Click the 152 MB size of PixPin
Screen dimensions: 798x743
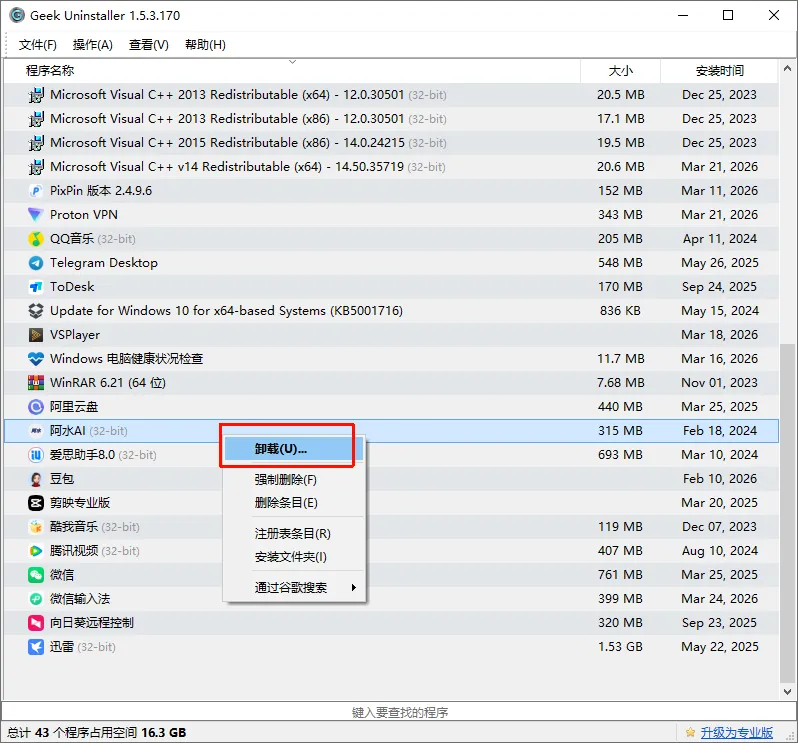[x=620, y=191]
